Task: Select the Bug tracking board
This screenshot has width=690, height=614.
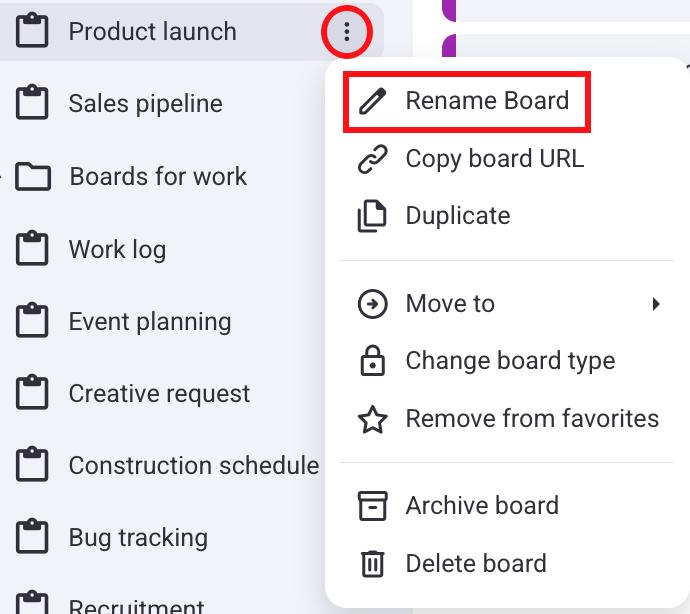Action: [138, 538]
